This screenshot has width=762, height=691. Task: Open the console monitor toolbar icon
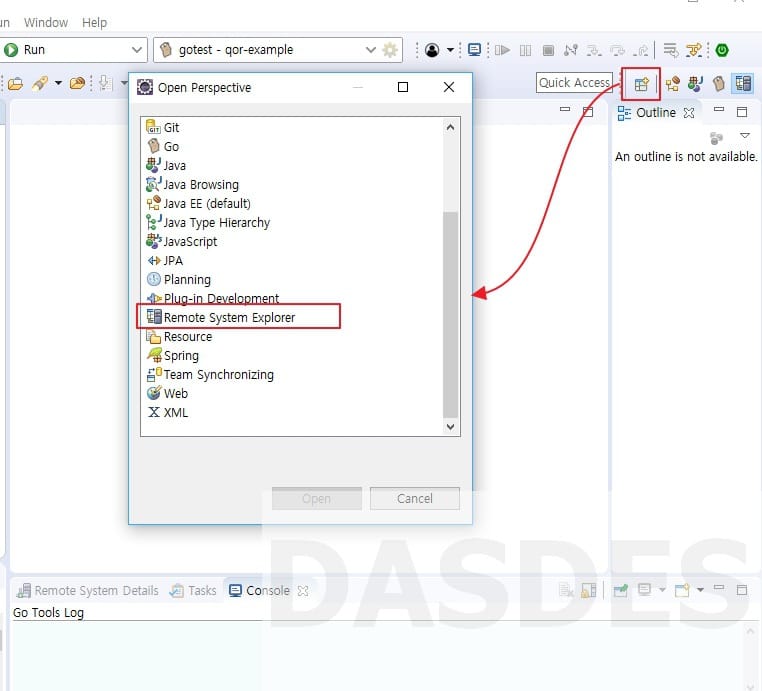[474, 50]
